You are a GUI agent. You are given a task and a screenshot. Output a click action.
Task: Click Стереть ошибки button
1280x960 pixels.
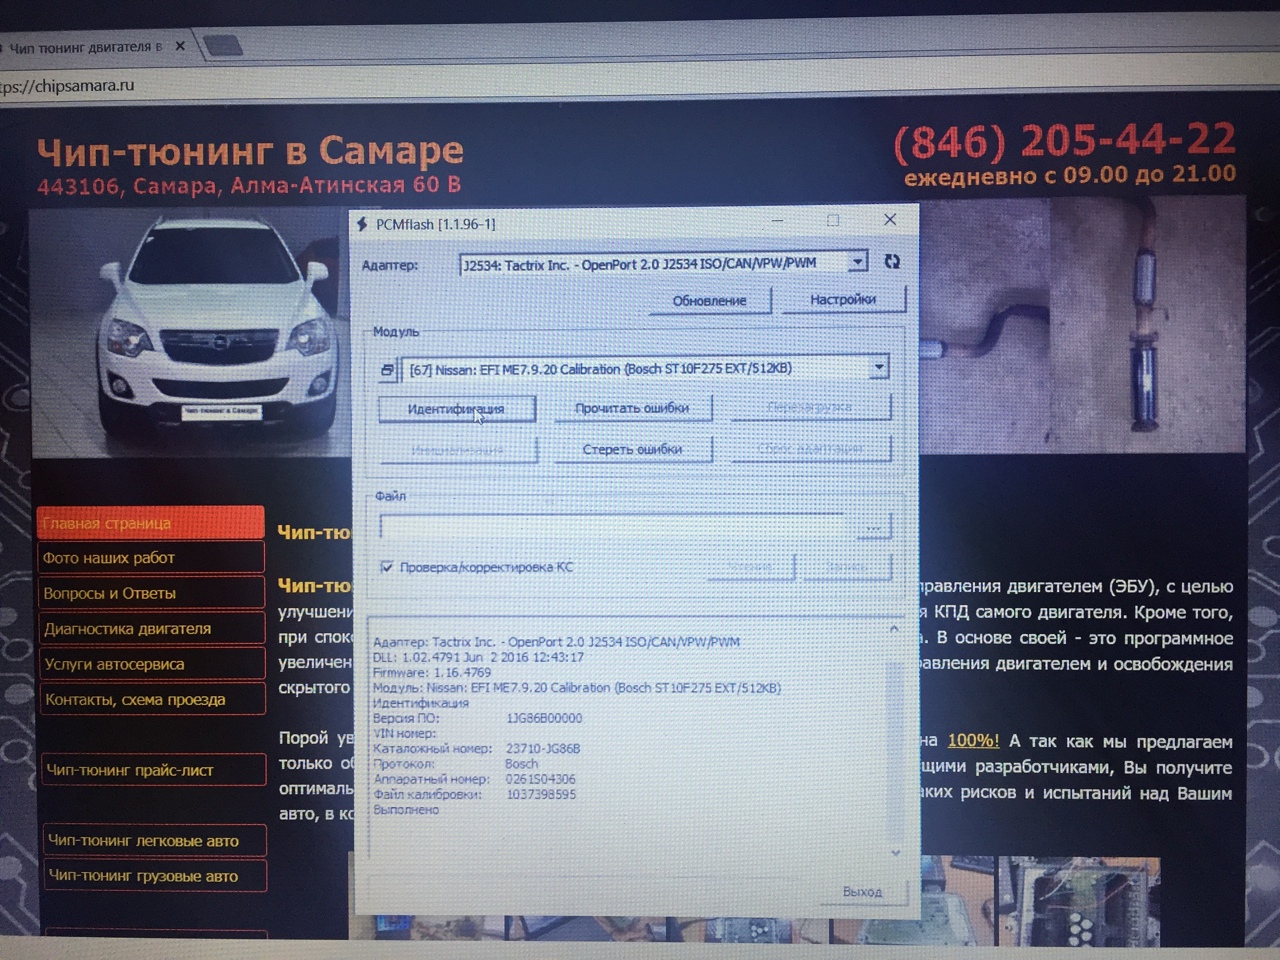pyautogui.click(x=632, y=450)
